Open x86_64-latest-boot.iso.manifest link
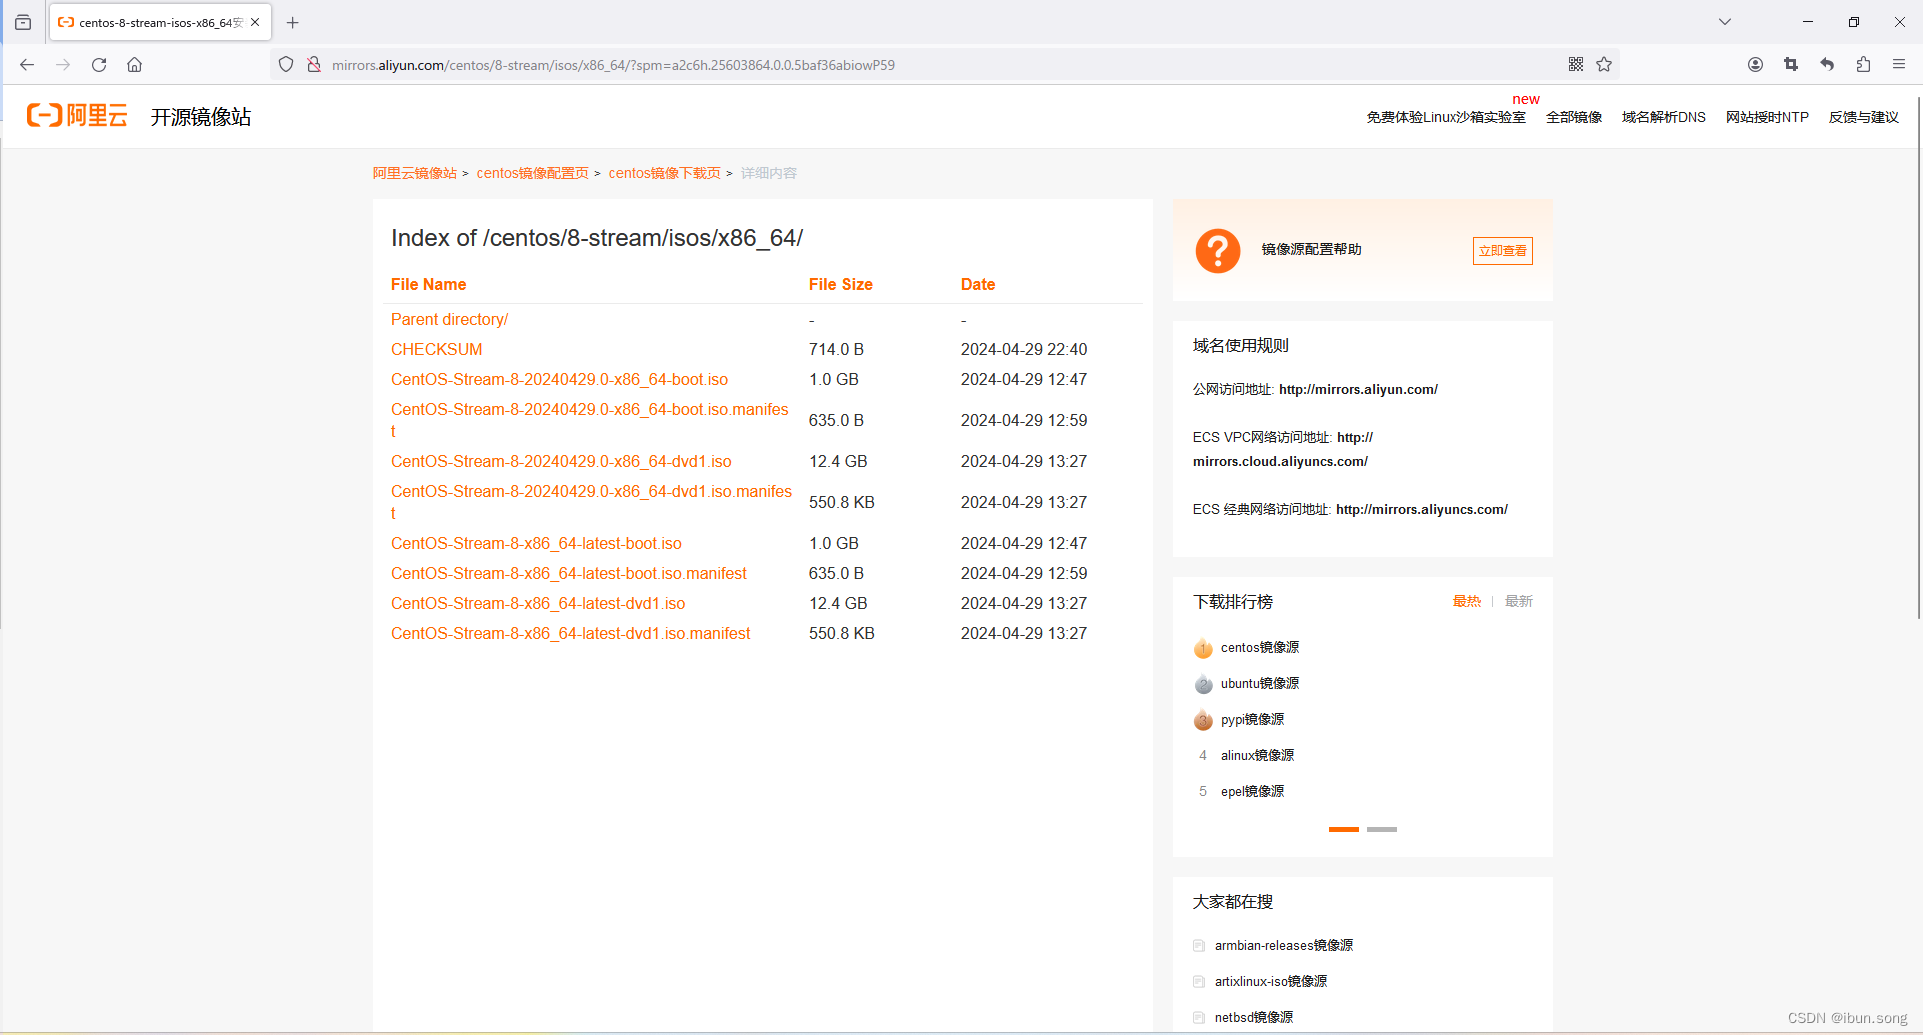This screenshot has height=1035, width=1923. pos(569,573)
